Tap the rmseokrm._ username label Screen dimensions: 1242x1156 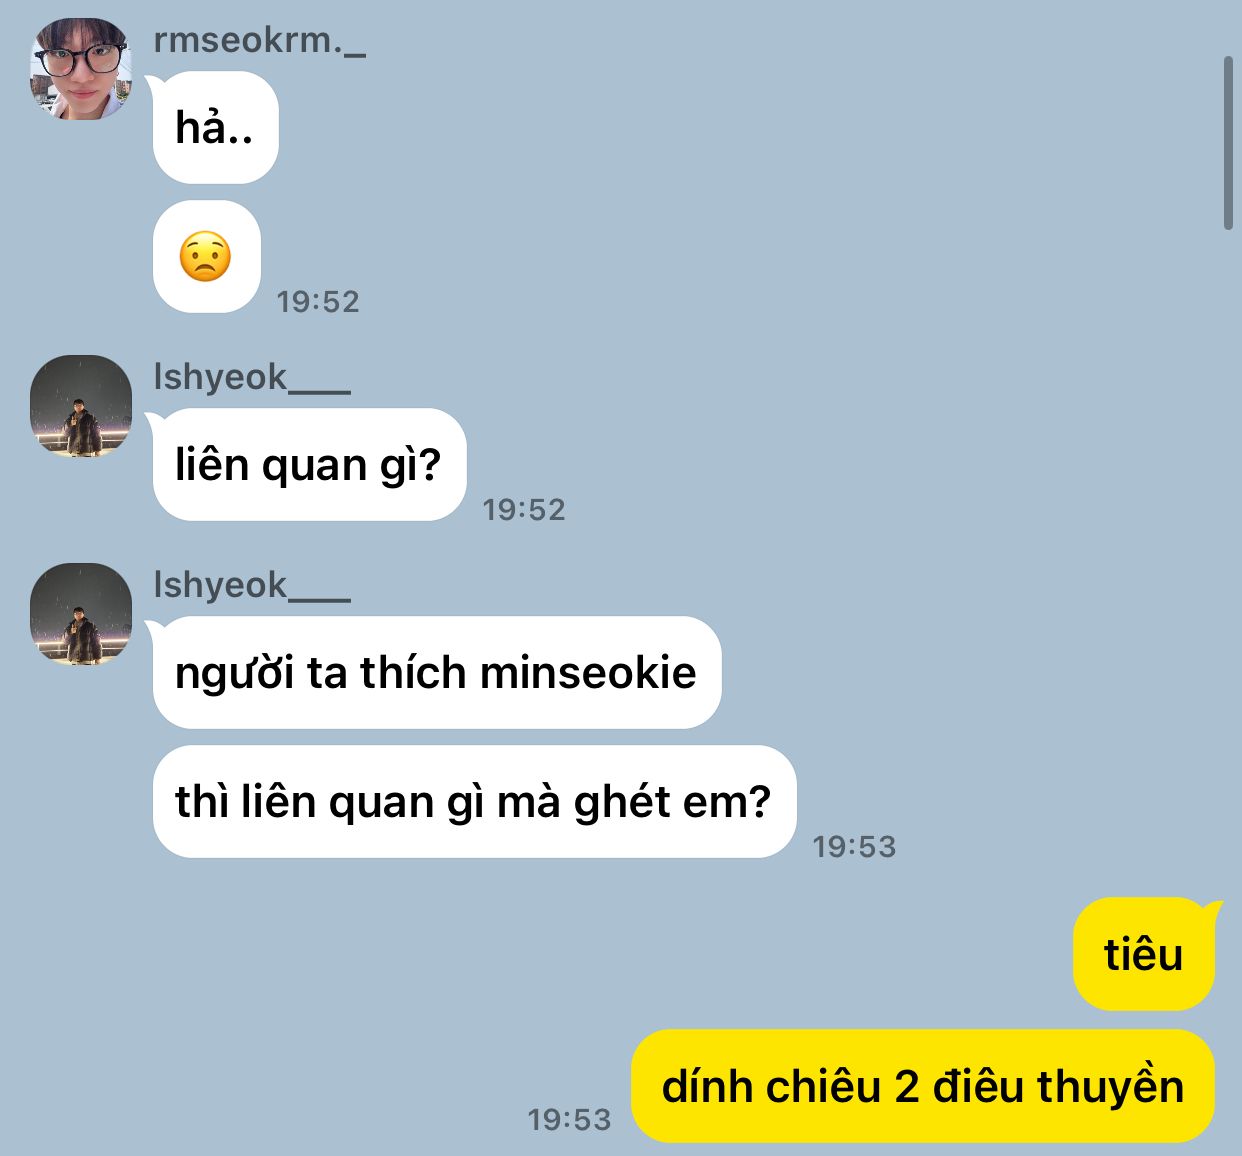[x=259, y=41]
